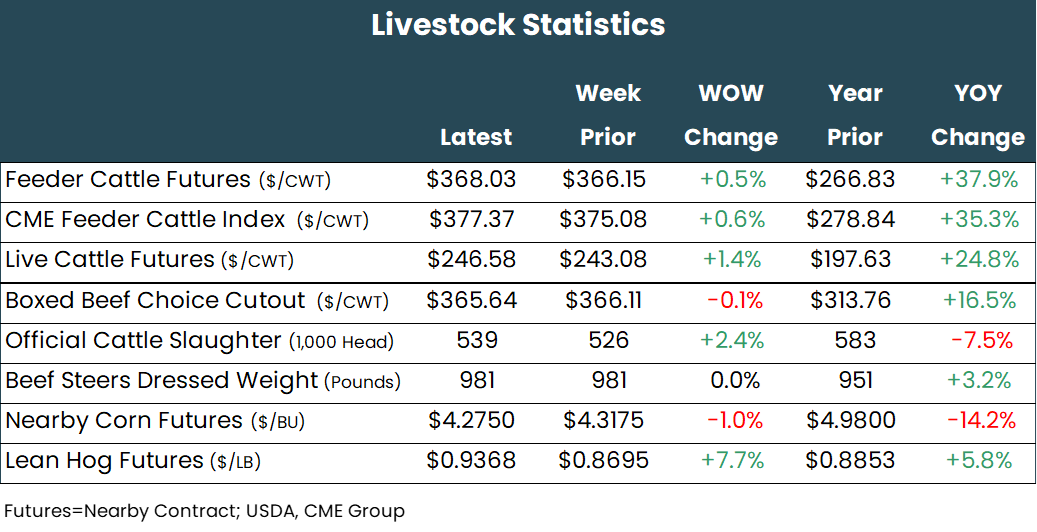The height and width of the screenshot is (532, 1037).
Task: Select the Latest column header
Action: click(x=475, y=137)
